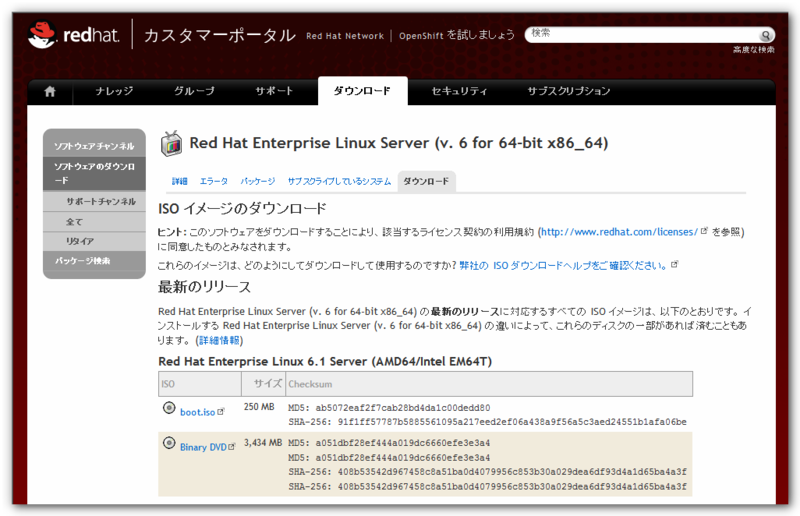
Task: Click the 250 MB size cell
Action: (259, 407)
